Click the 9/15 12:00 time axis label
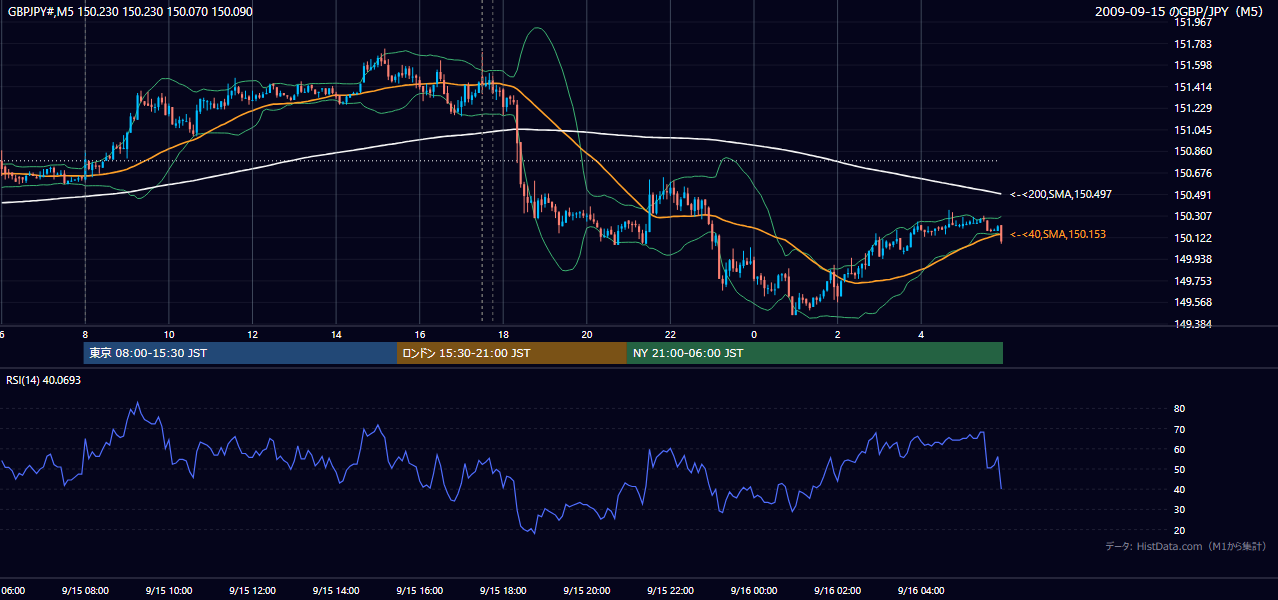The width and height of the screenshot is (1278, 600). coord(252,590)
